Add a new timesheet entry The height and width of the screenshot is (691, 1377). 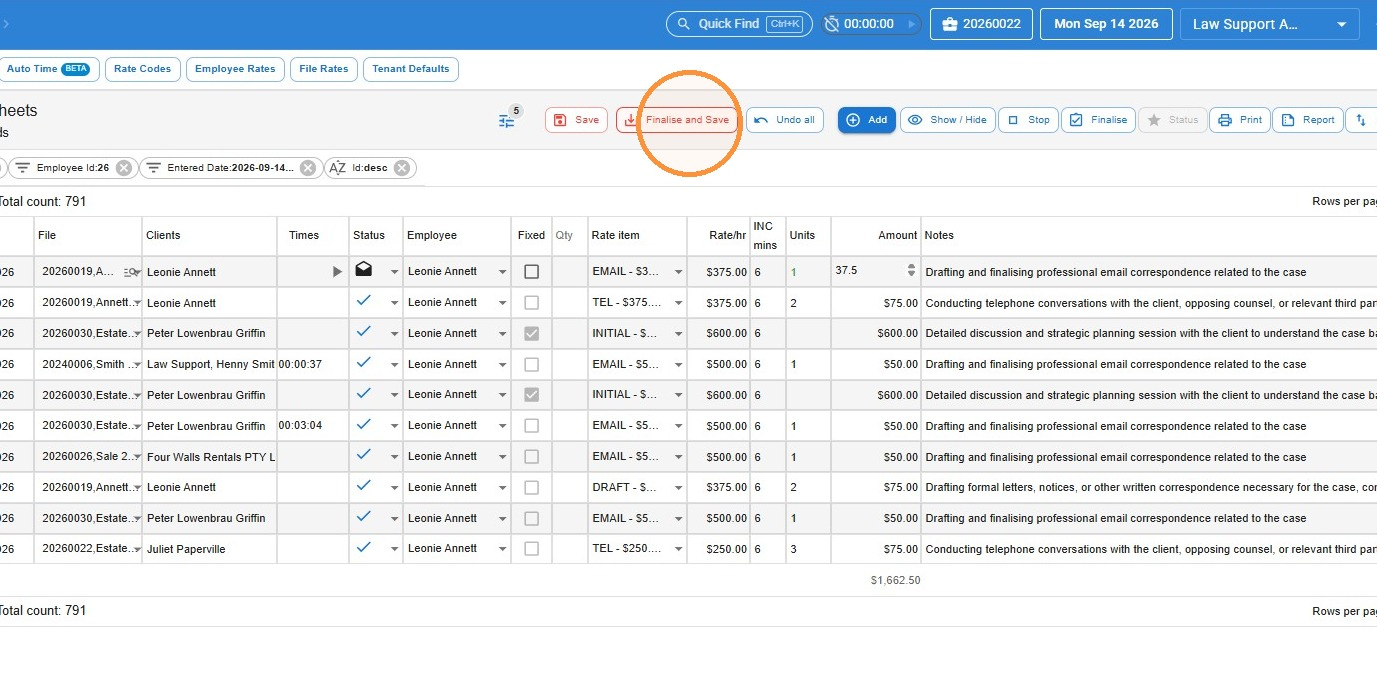tap(867, 120)
